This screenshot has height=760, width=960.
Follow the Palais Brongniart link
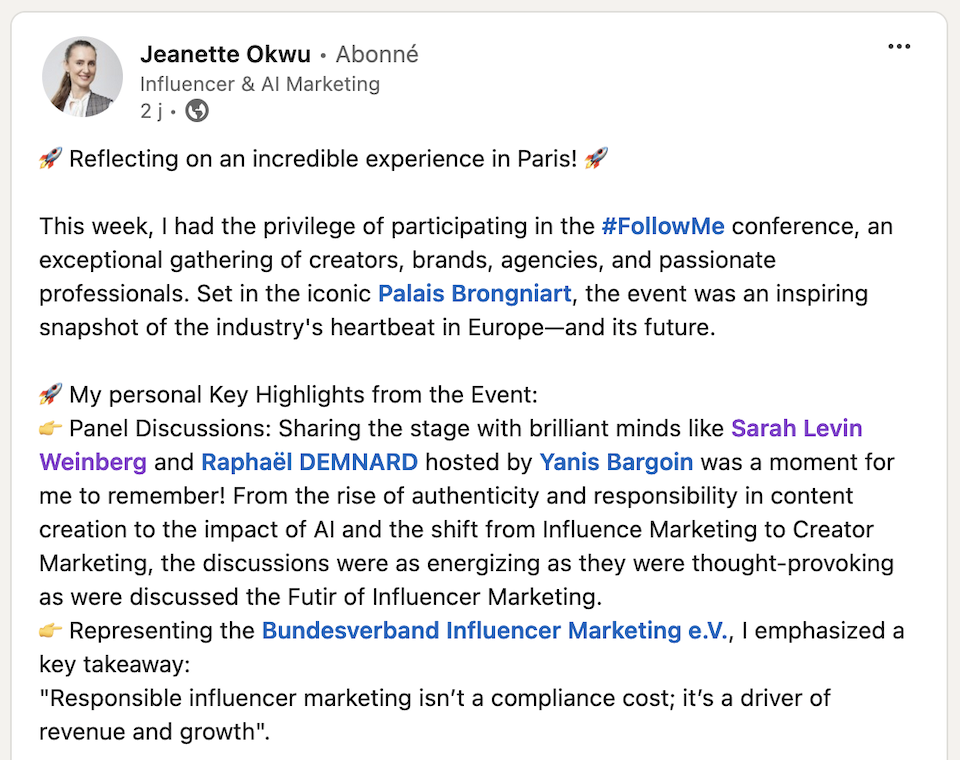click(x=474, y=294)
